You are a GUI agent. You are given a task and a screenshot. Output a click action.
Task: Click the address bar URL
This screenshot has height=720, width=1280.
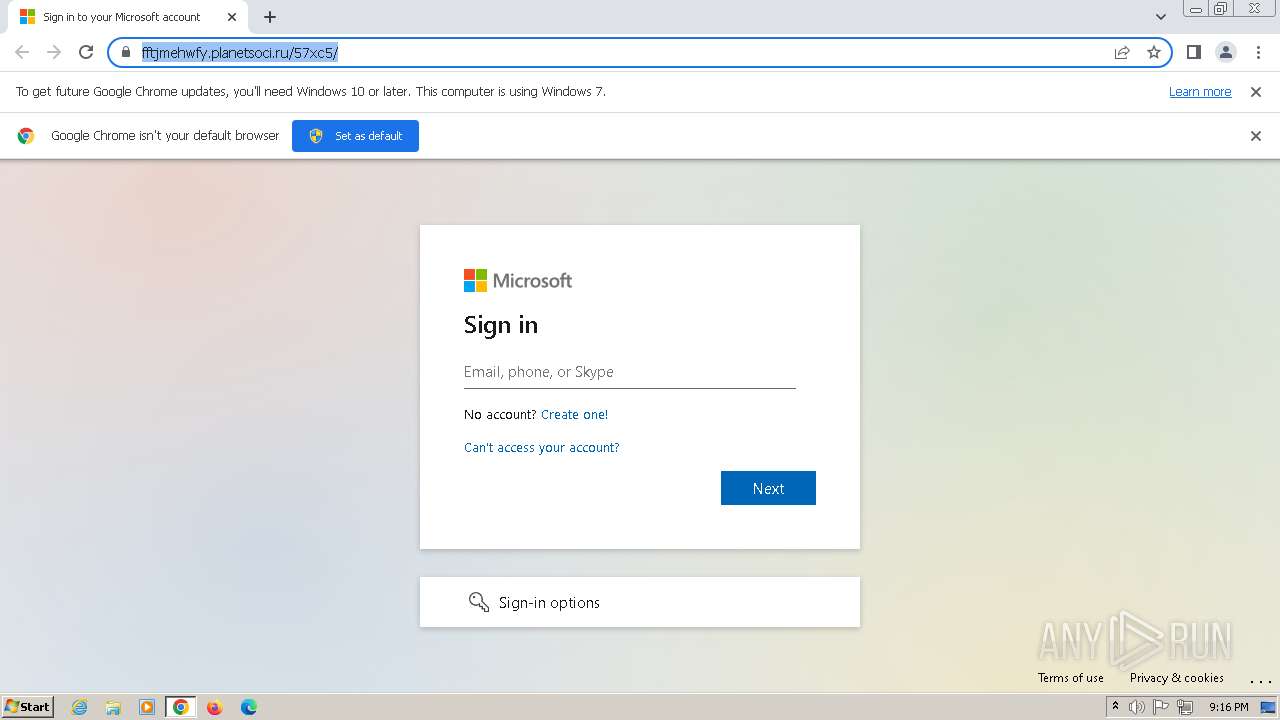[x=240, y=52]
